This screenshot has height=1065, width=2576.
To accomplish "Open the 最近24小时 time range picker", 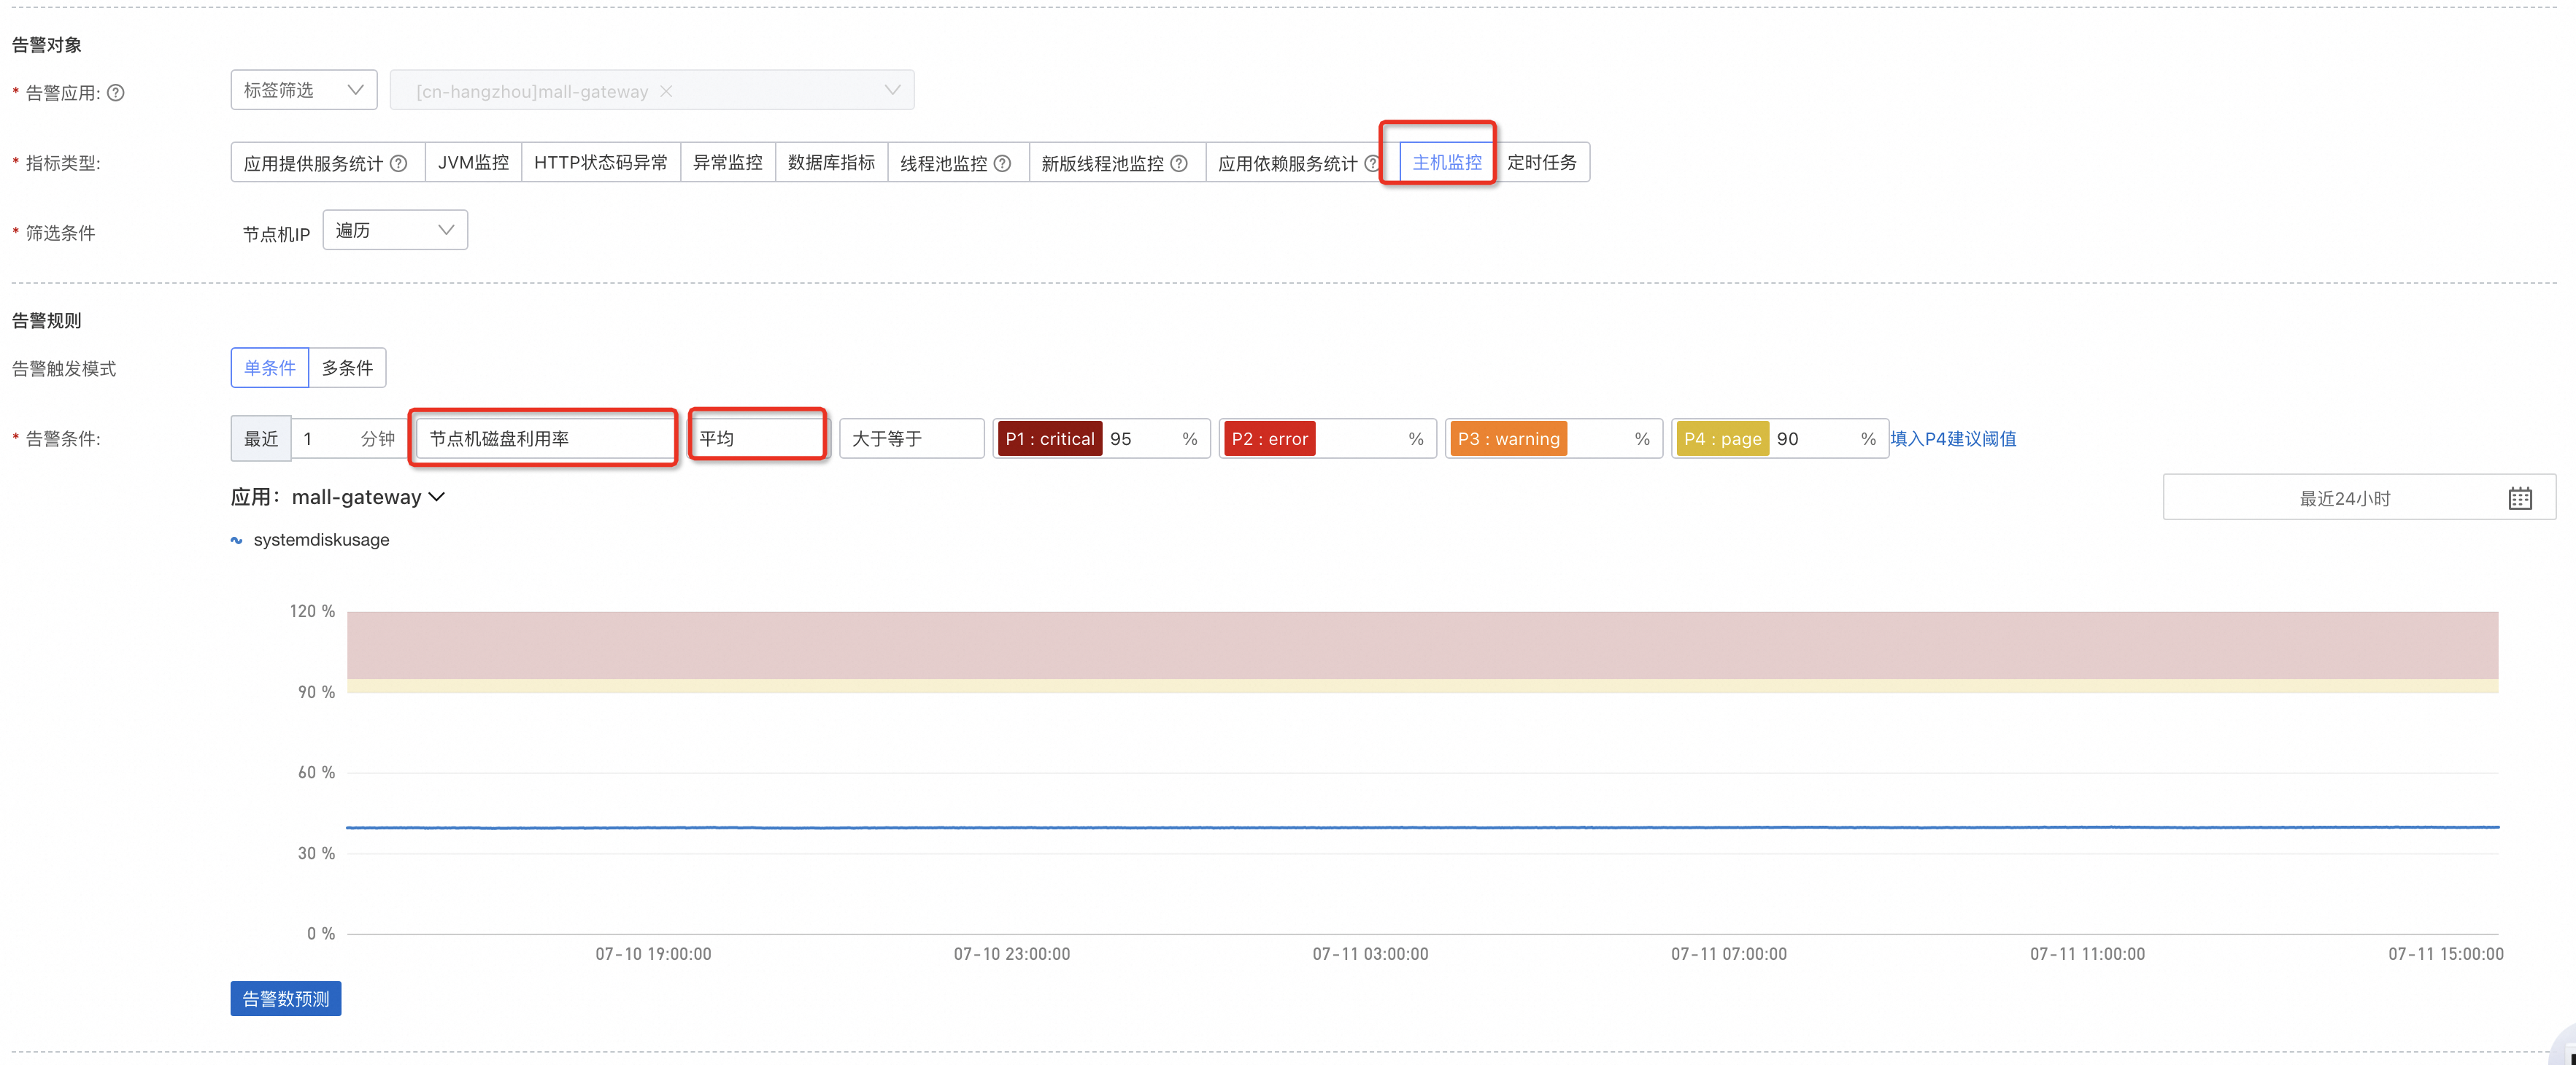I will click(x=2359, y=498).
